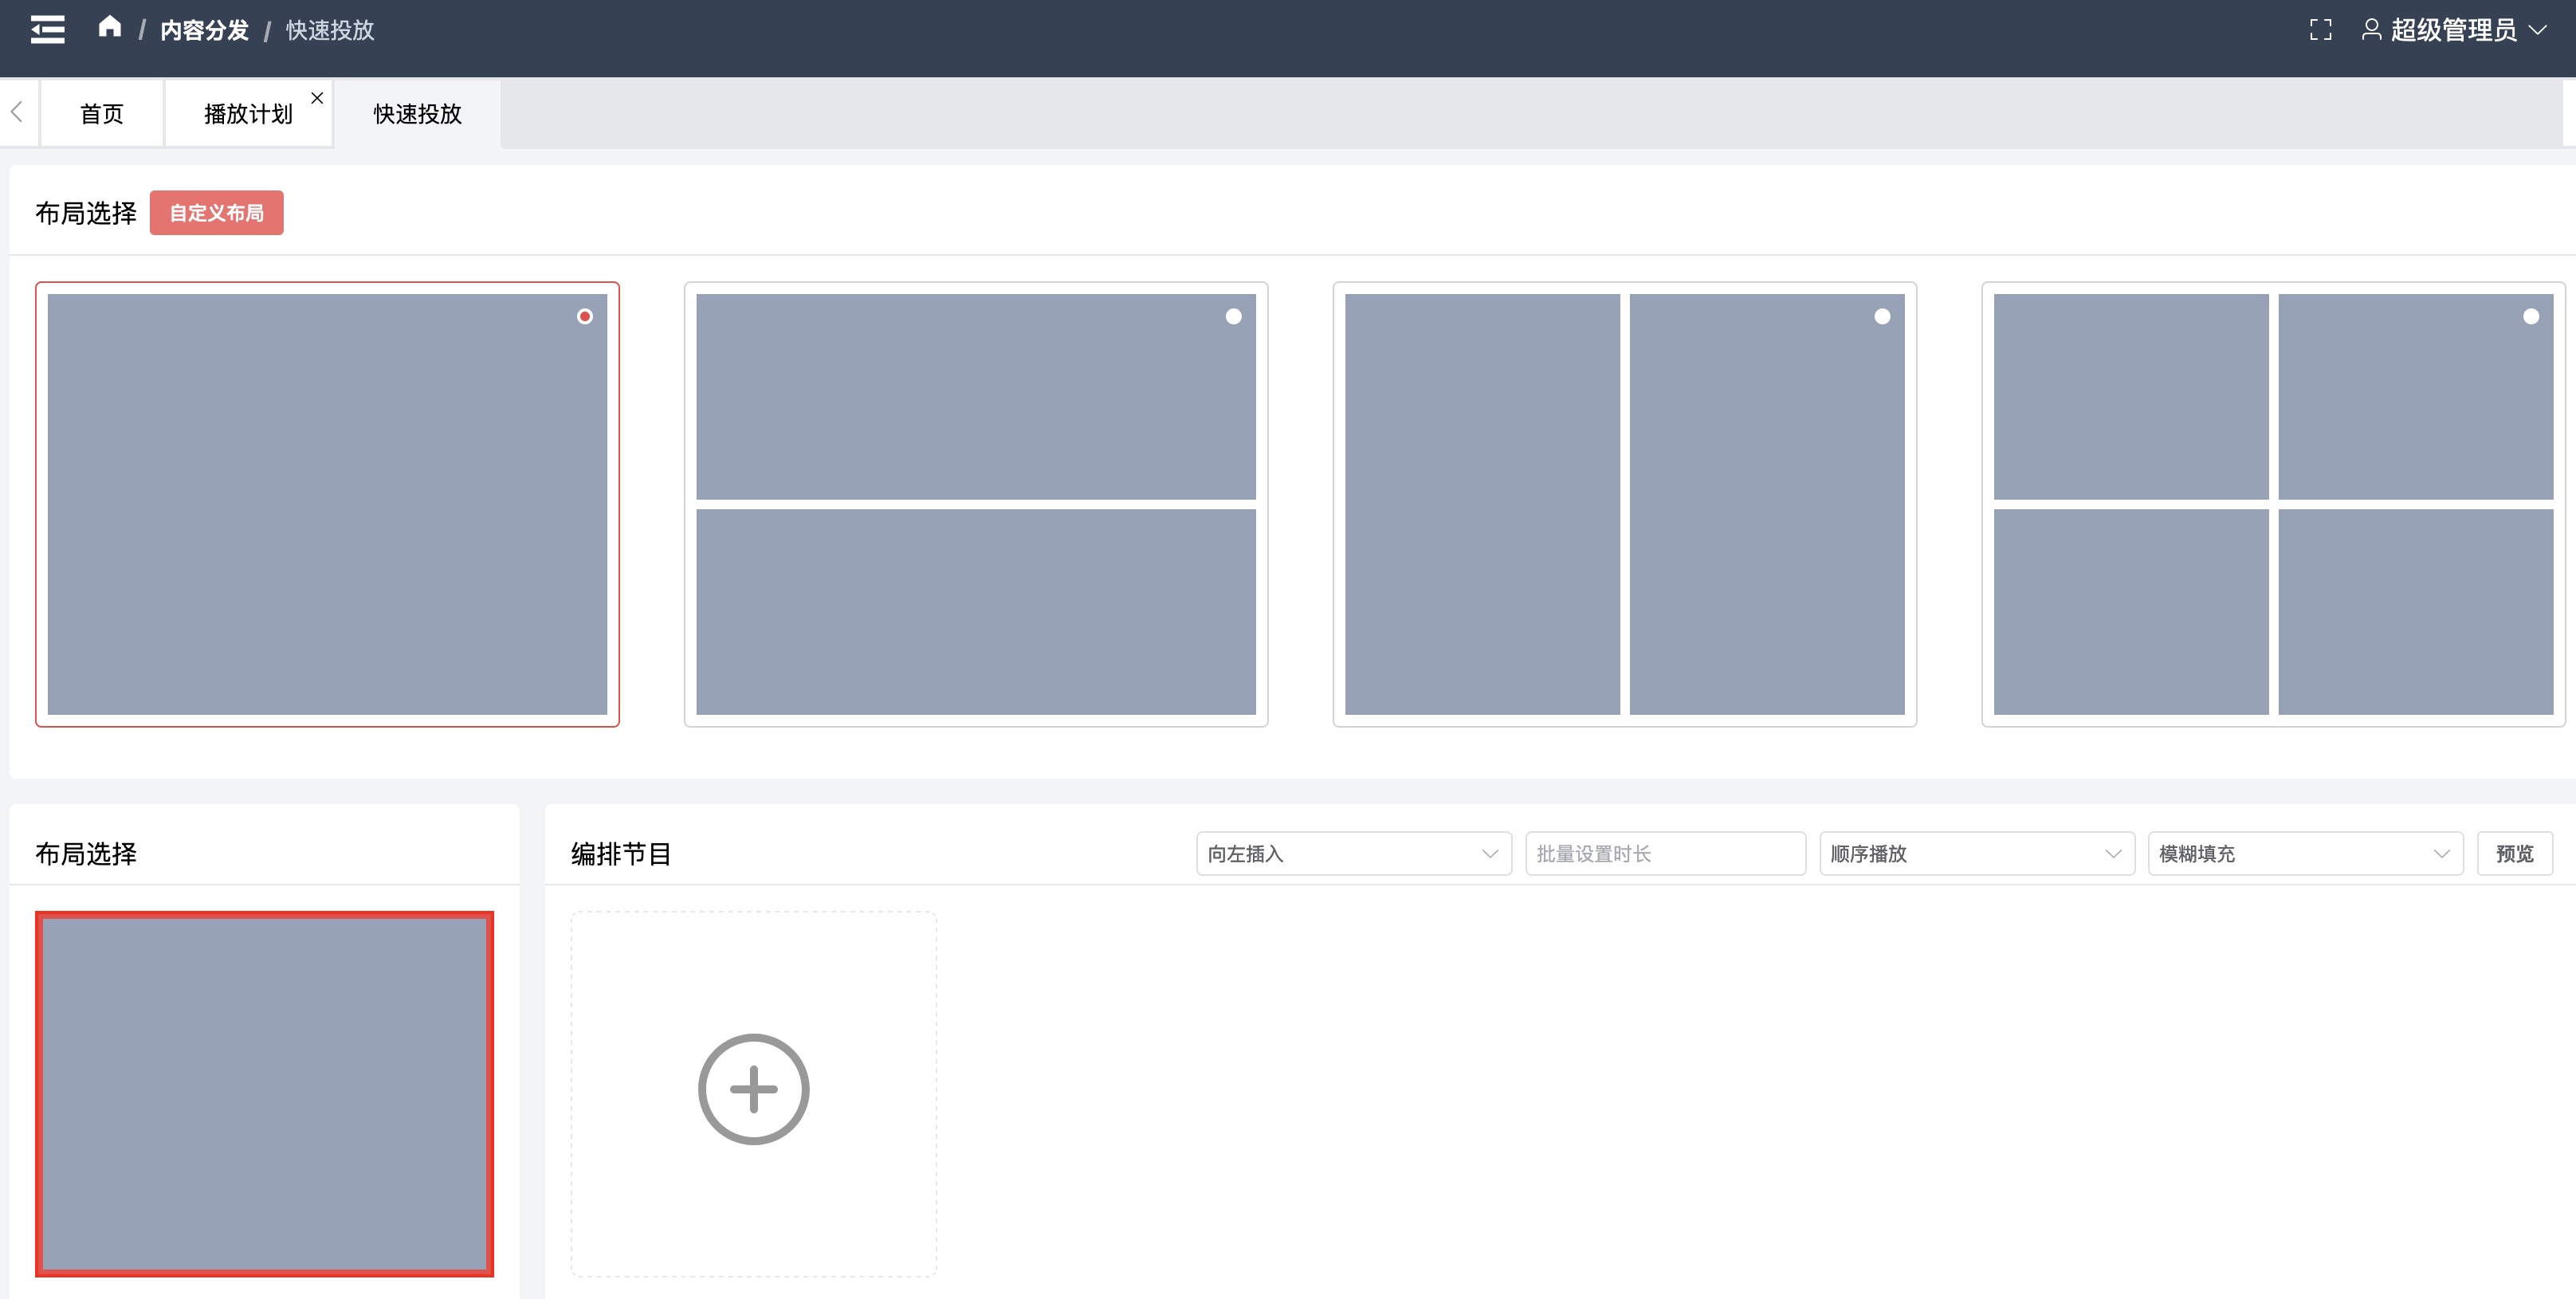Choose the four-quadrant layout card
Image resolution: width=2576 pixels, height=1299 pixels.
point(2273,504)
